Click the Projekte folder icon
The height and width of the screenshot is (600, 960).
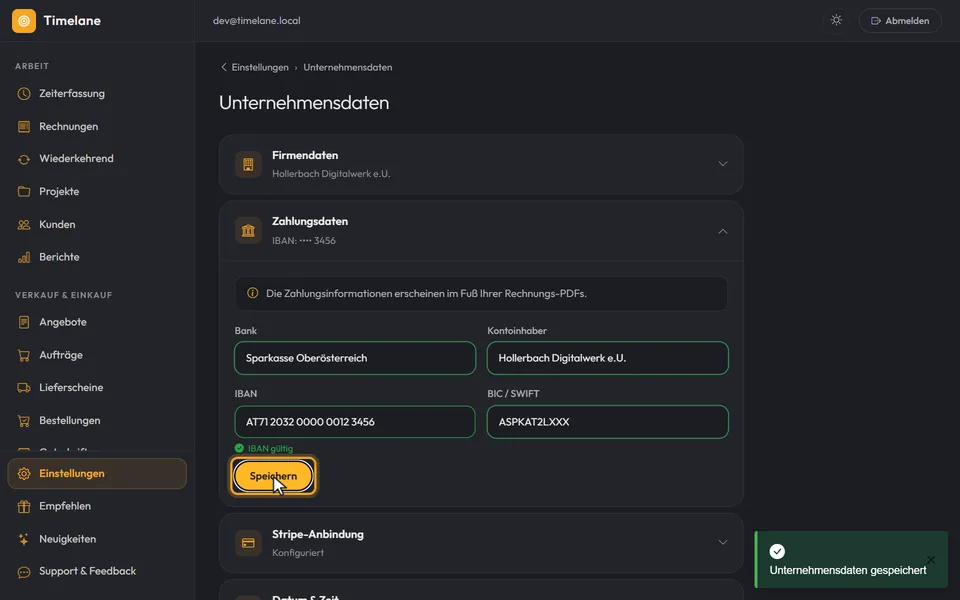pos(24,192)
